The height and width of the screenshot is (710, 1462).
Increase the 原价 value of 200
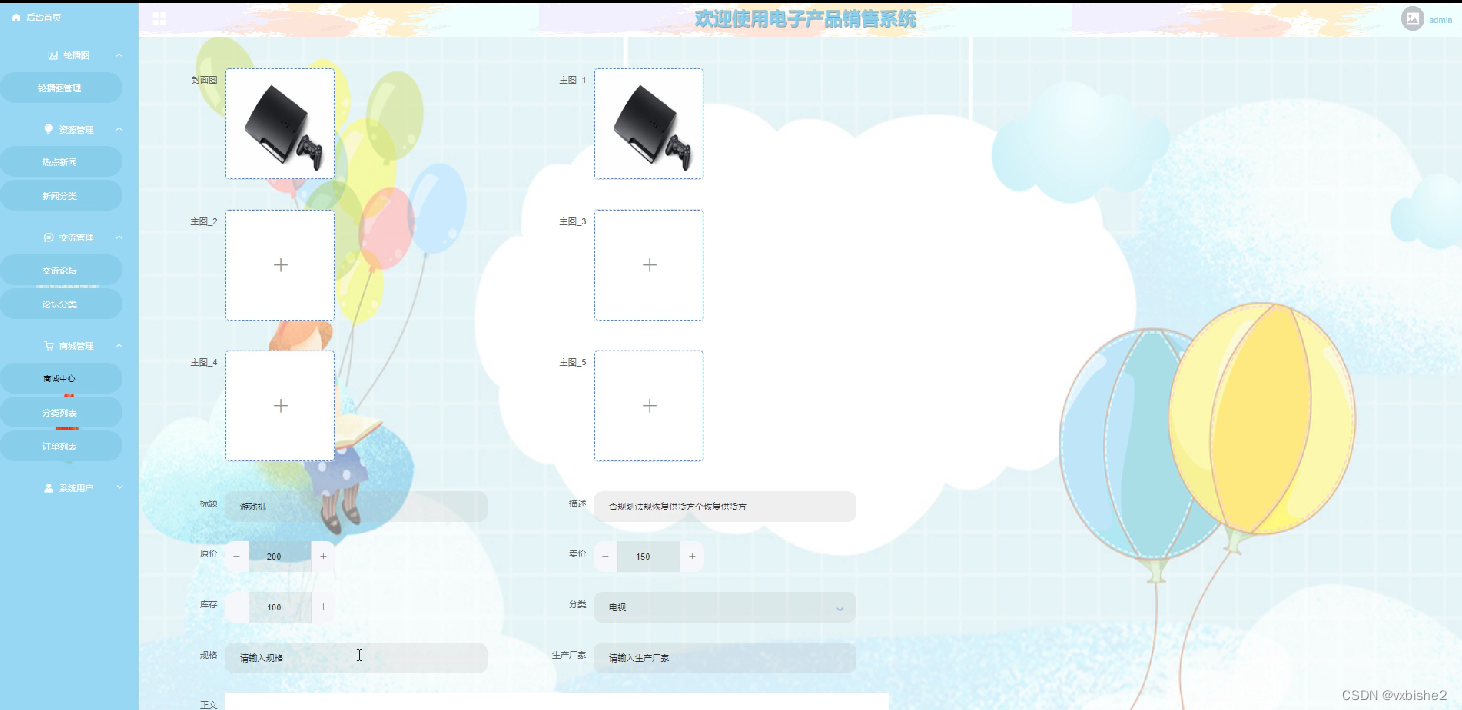(323, 556)
